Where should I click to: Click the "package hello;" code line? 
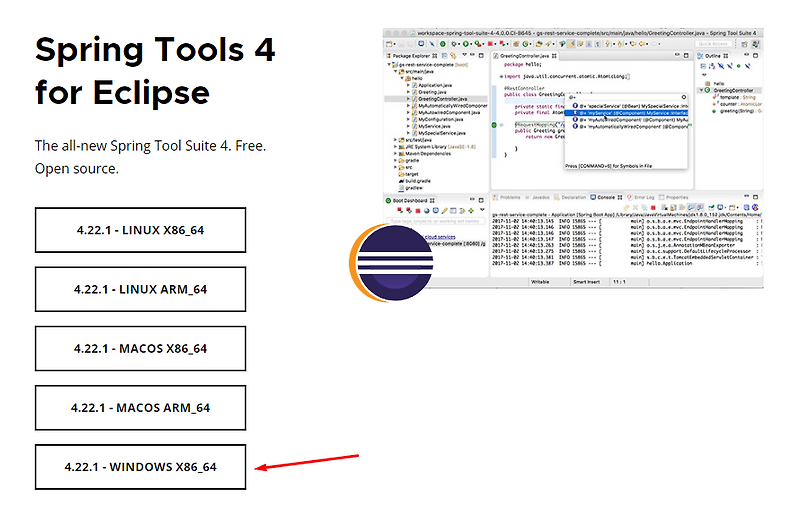[x=522, y=65]
